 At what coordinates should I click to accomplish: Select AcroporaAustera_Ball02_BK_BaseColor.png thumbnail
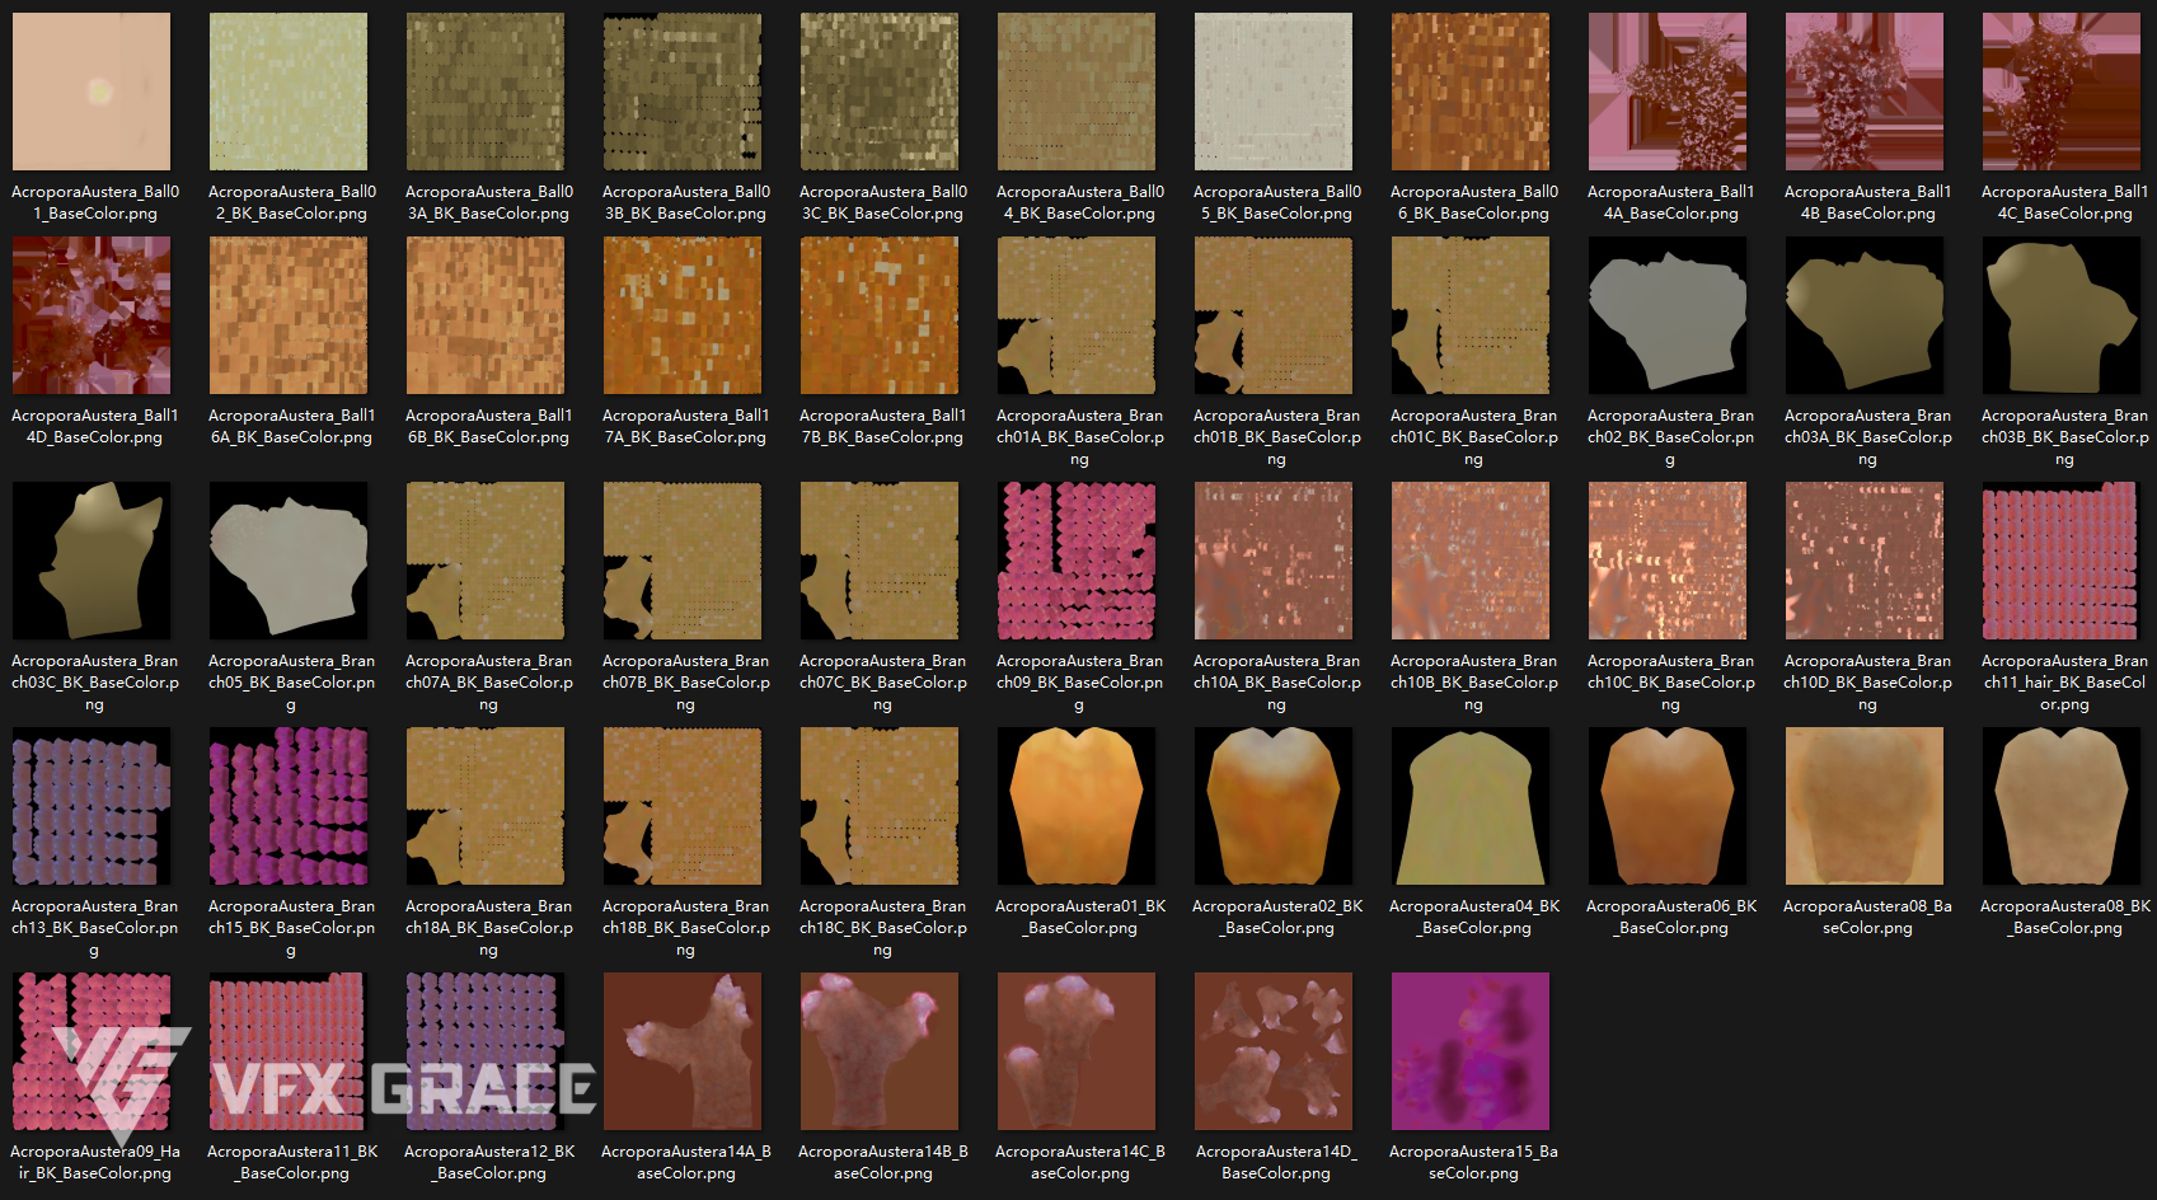[288, 91]
